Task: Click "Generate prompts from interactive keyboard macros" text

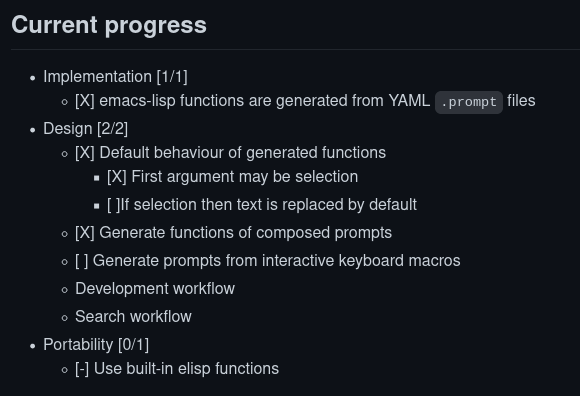Action: (x=277, y=261)
